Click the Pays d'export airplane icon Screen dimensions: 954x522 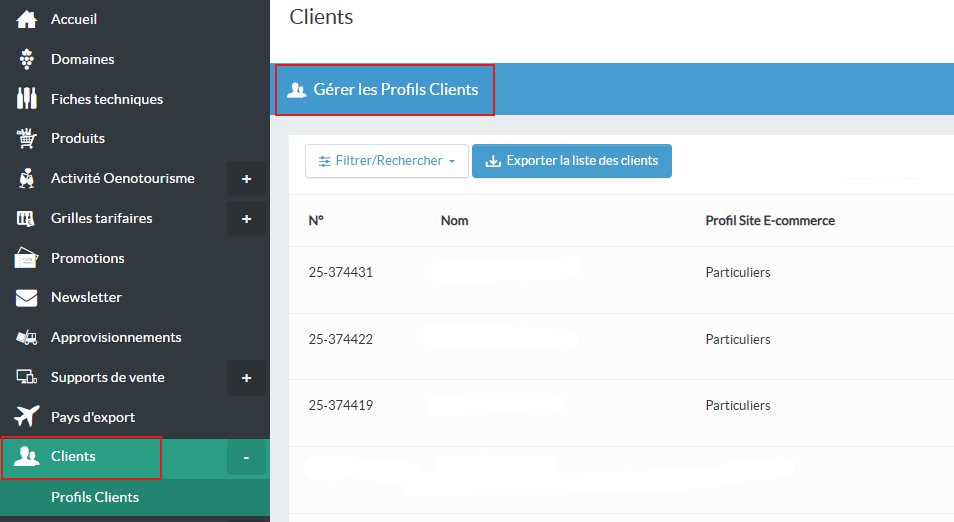click(27, 417)
